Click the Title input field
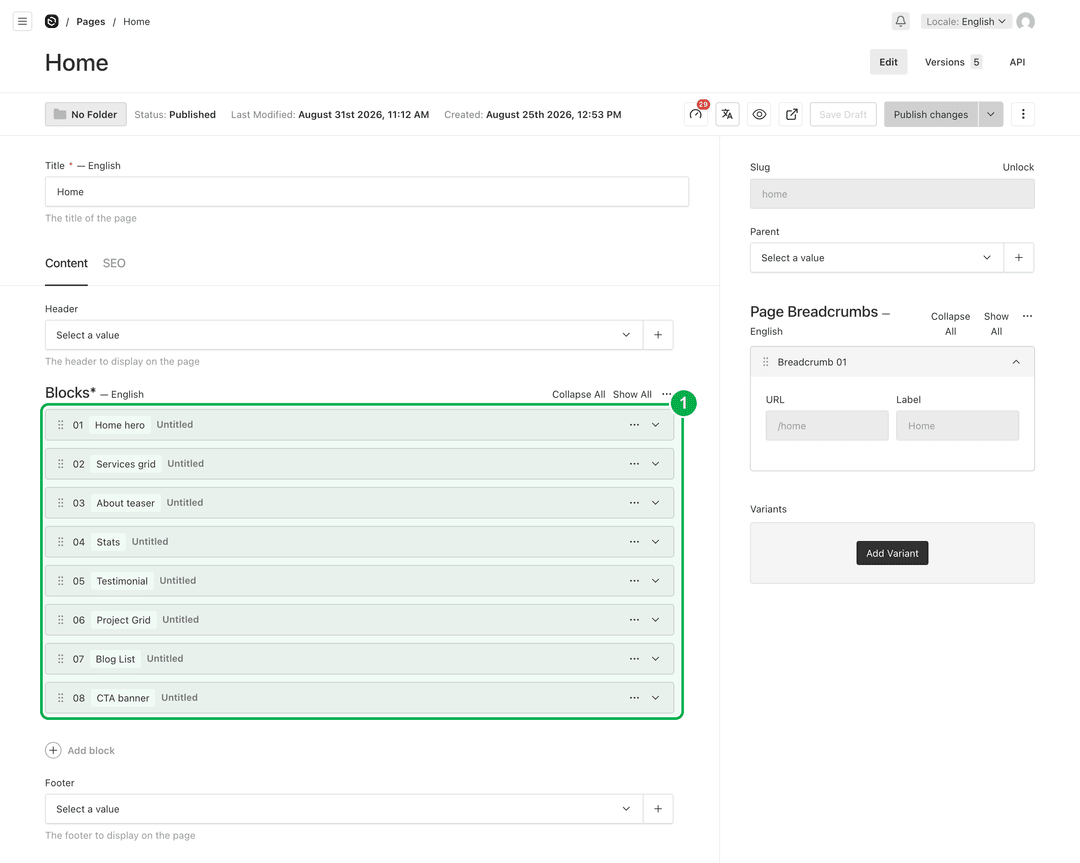The width and height of the screenshot is (1080, 863). 367,191
